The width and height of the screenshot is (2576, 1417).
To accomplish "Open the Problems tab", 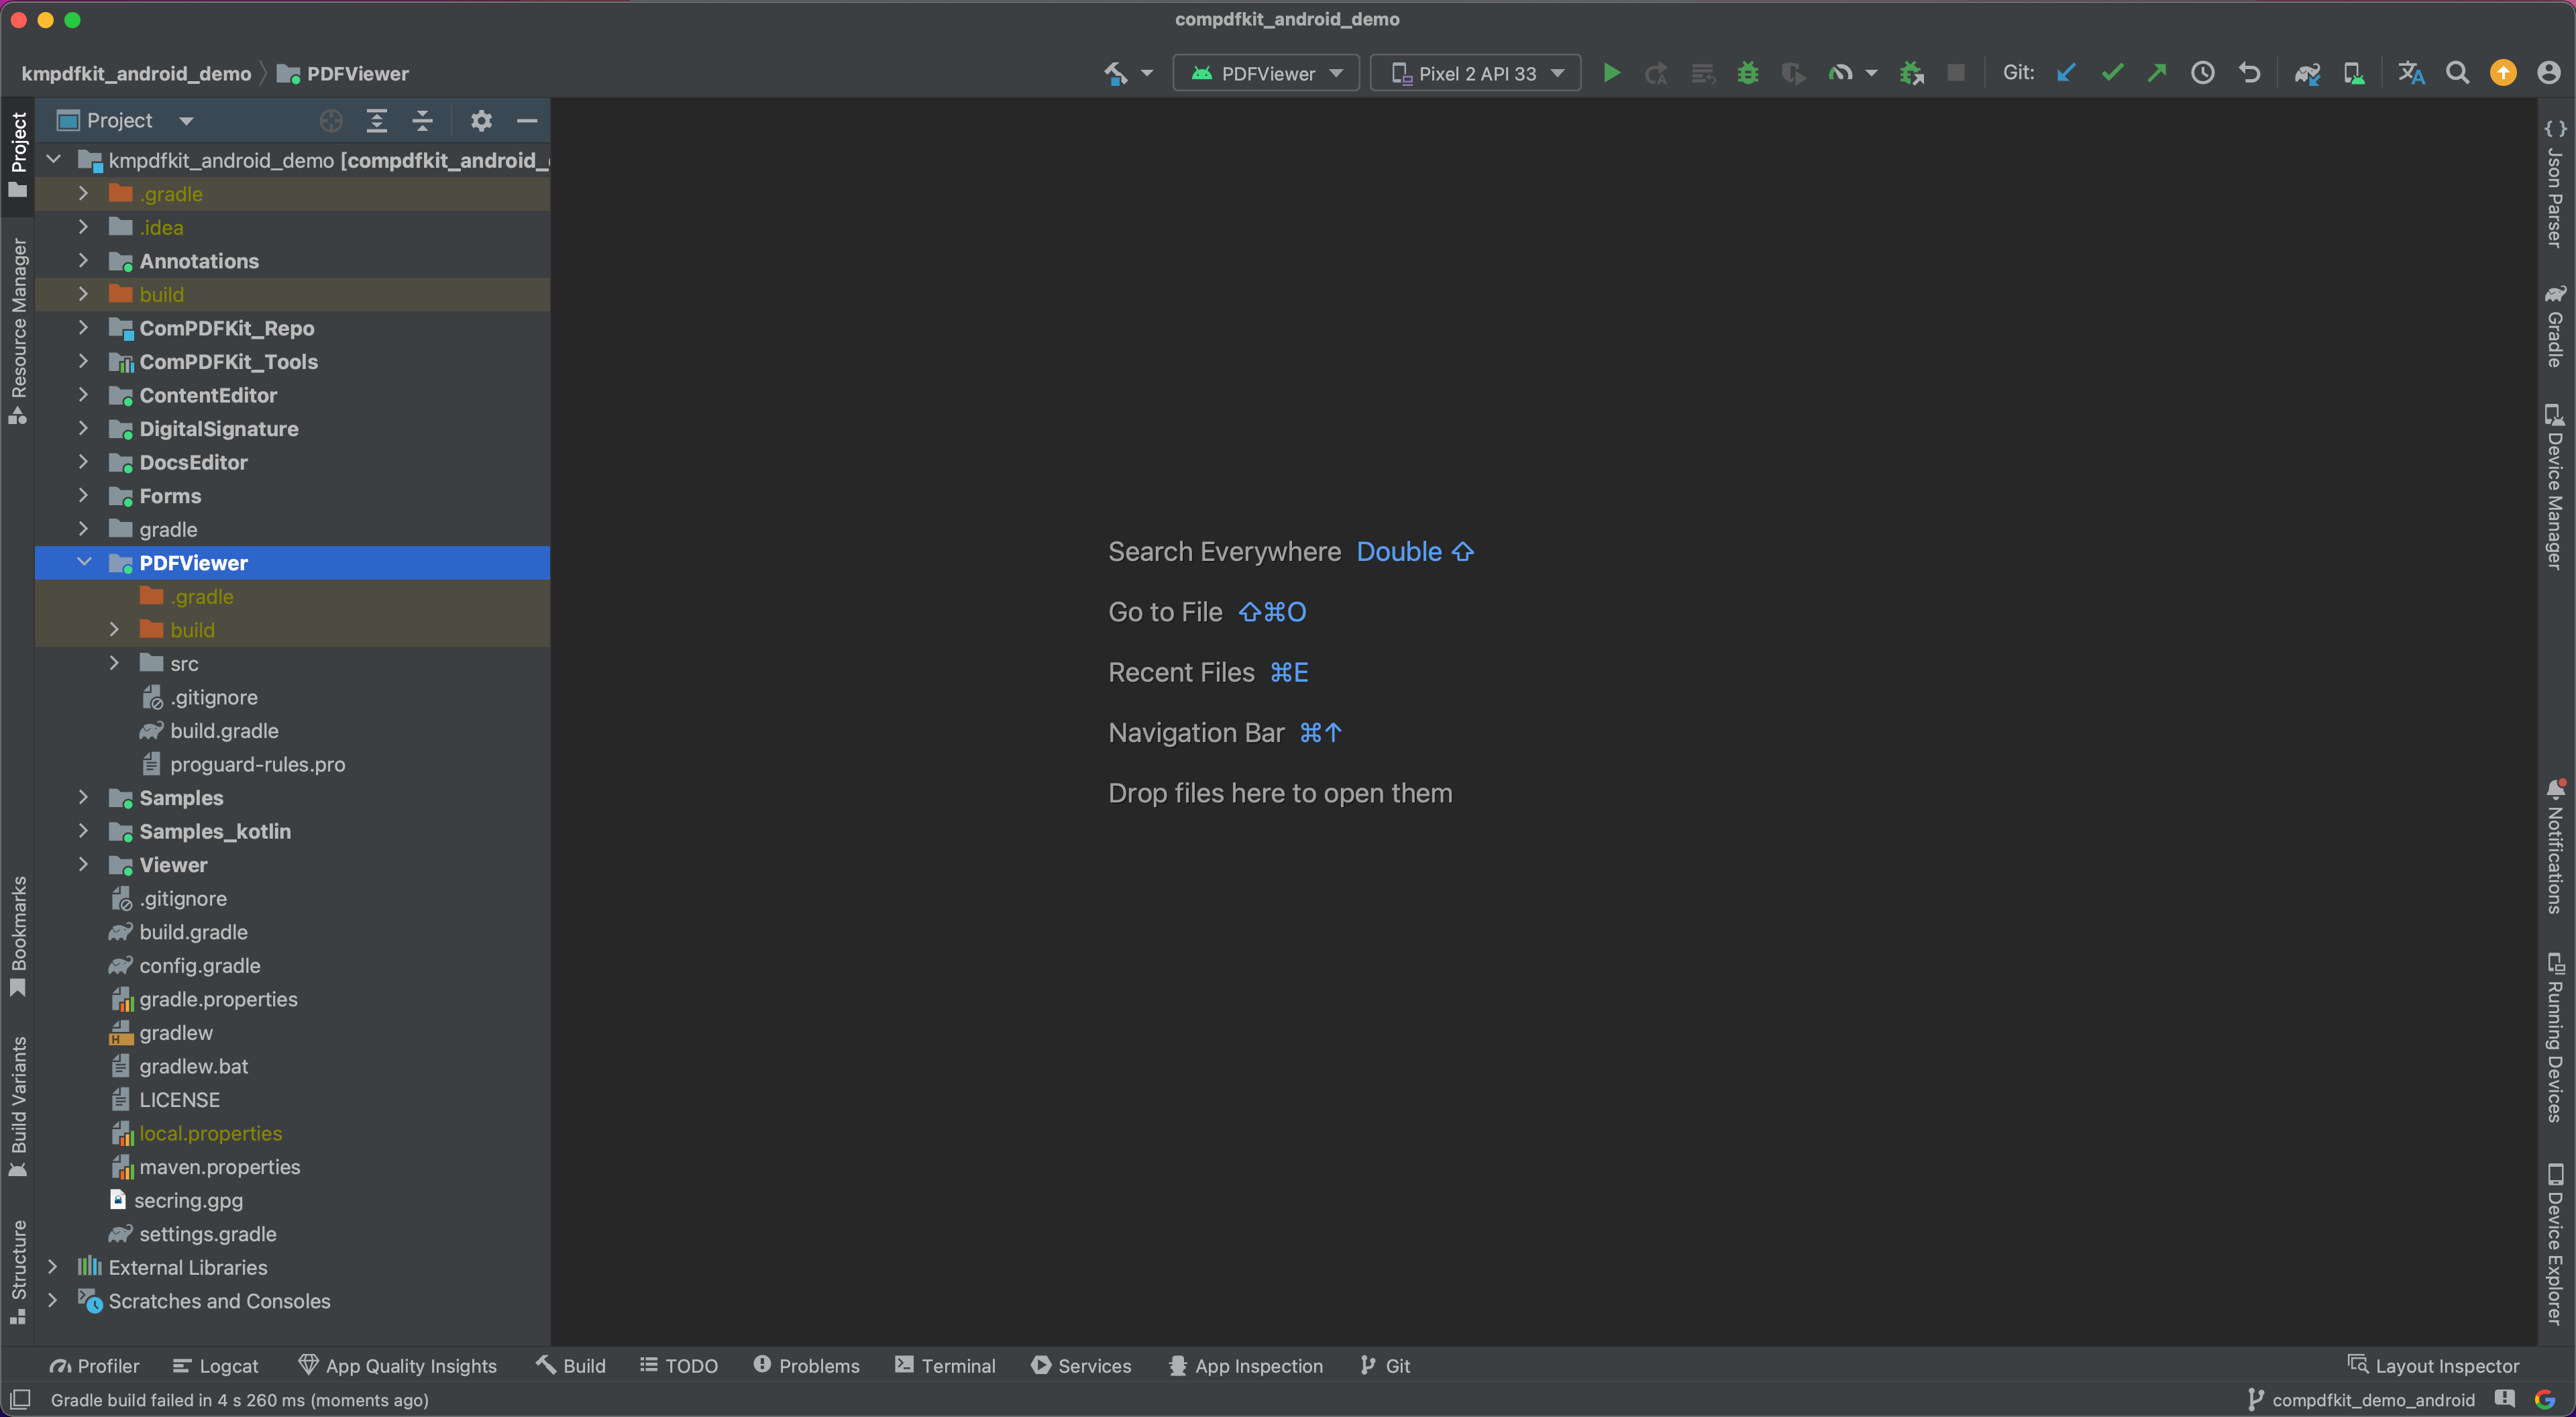I will (806, 1365).
